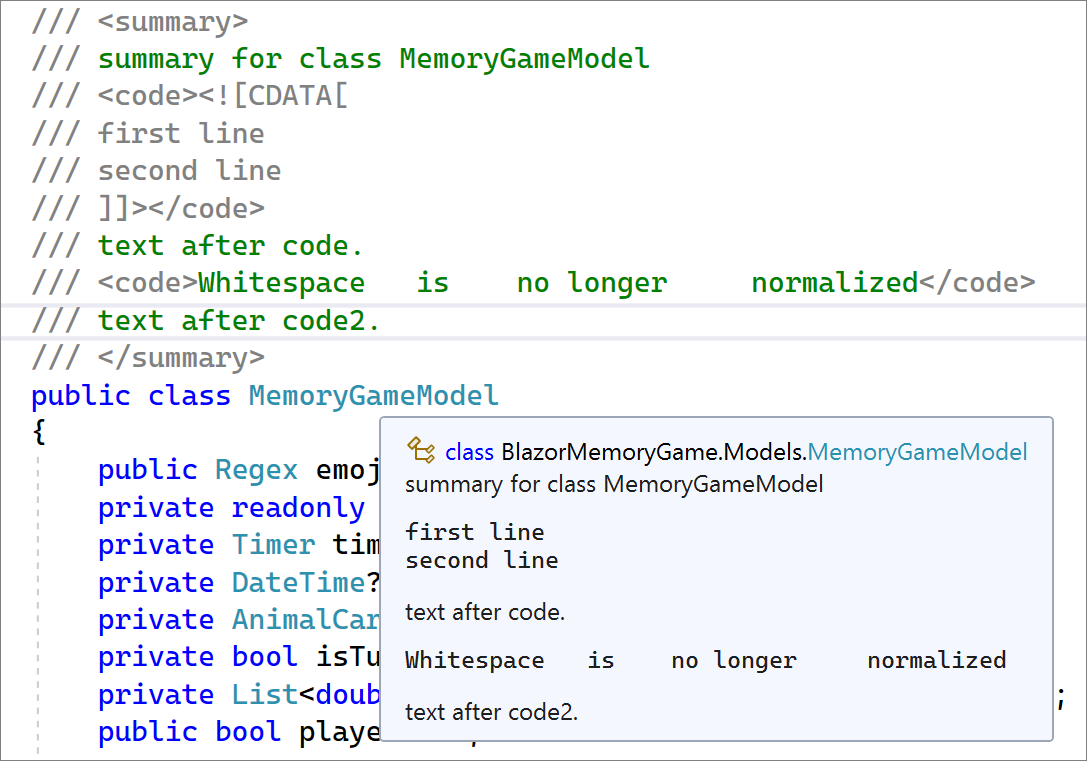Screen dimensions: 1087x761
Task: Click the Regex type name
Action: click(256, 471)
